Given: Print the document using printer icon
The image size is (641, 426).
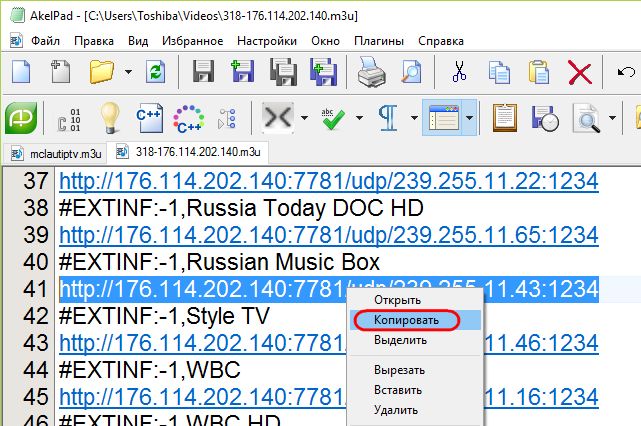Looking at the screenshot, I should tap(371, 72).
